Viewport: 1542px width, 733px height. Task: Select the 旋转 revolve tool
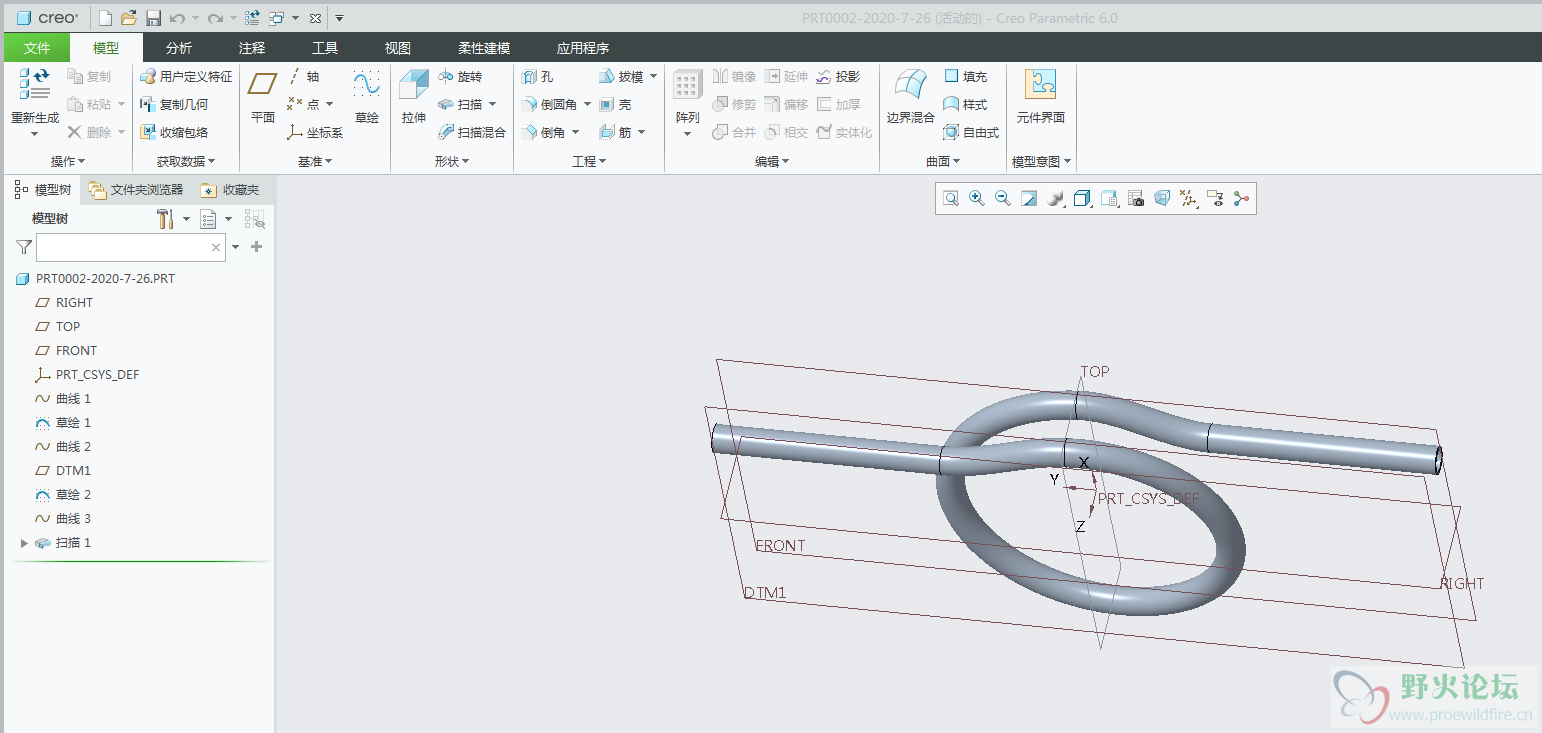coord(460,76)
